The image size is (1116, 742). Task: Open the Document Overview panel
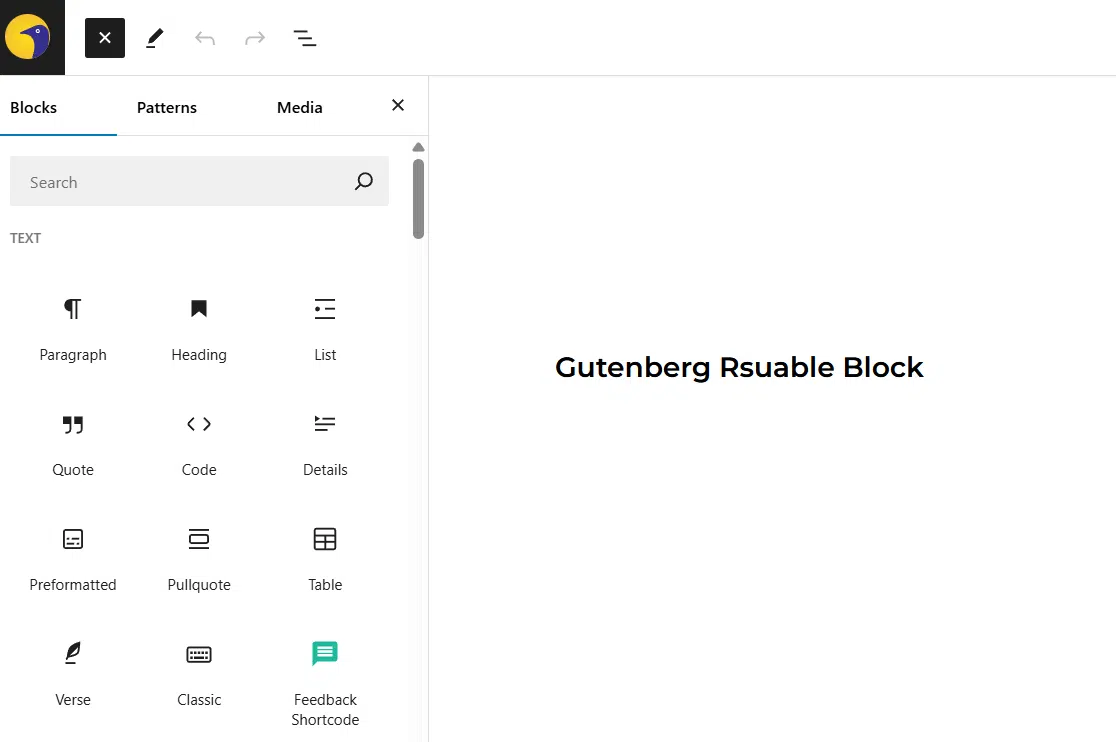[x=305, y=38]
